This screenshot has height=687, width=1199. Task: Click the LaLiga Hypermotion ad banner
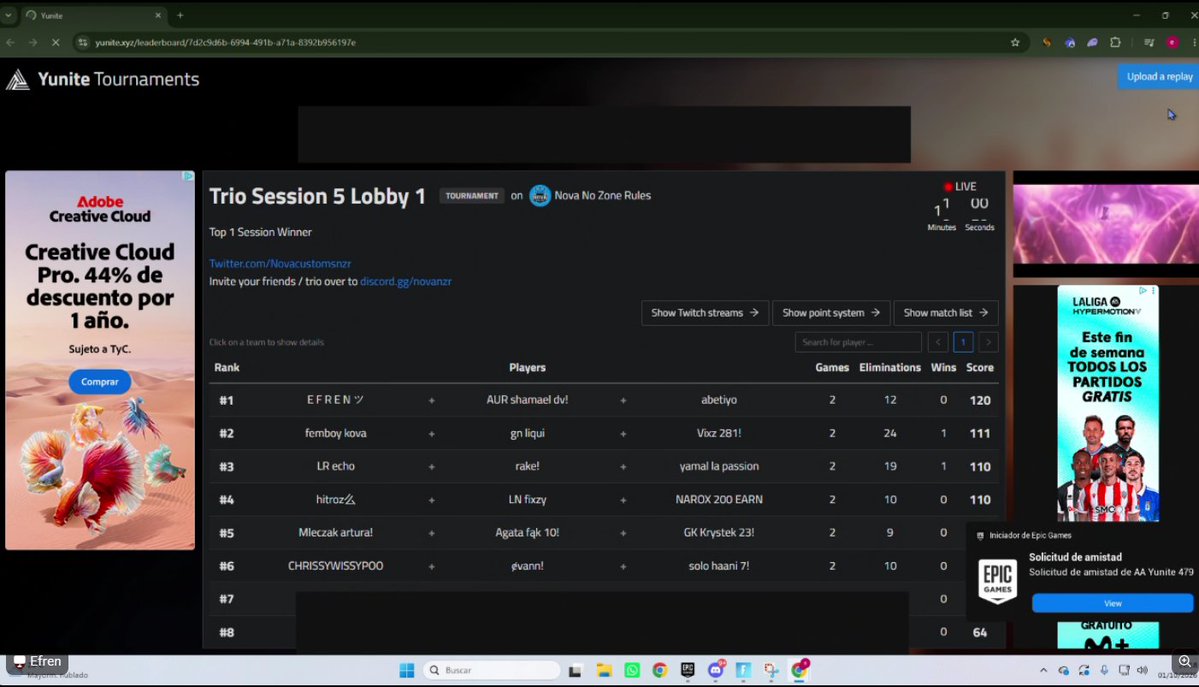pyautogui.click(x=1108, y=404)
